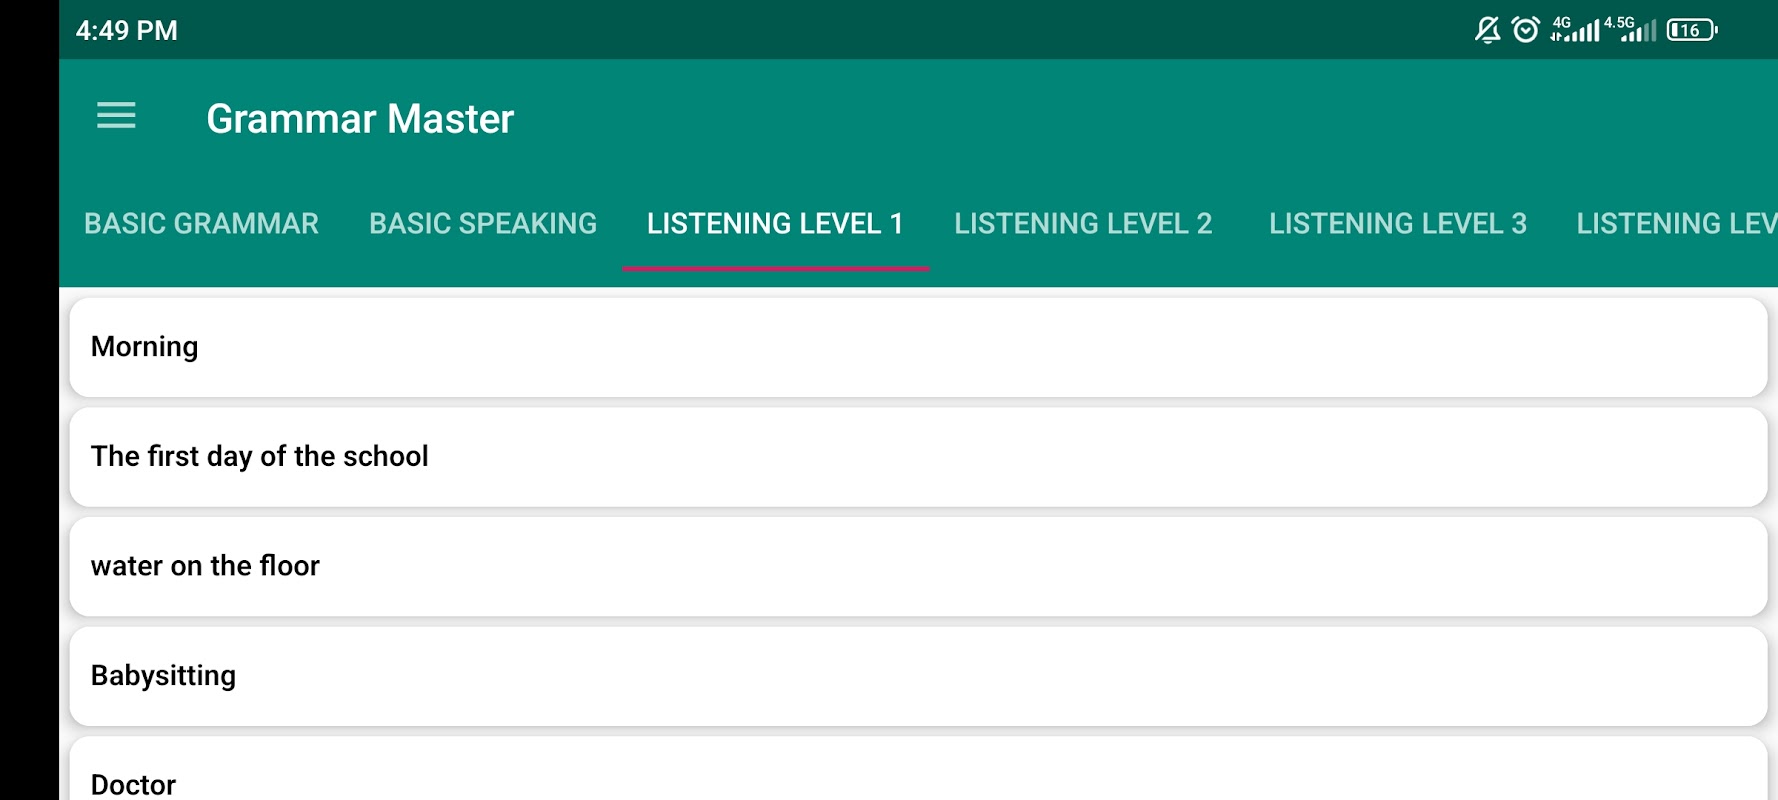The width and height of the screenshot is (1778, 800).
Task: Tap the 4:49 PM clock
Action: 127,31
